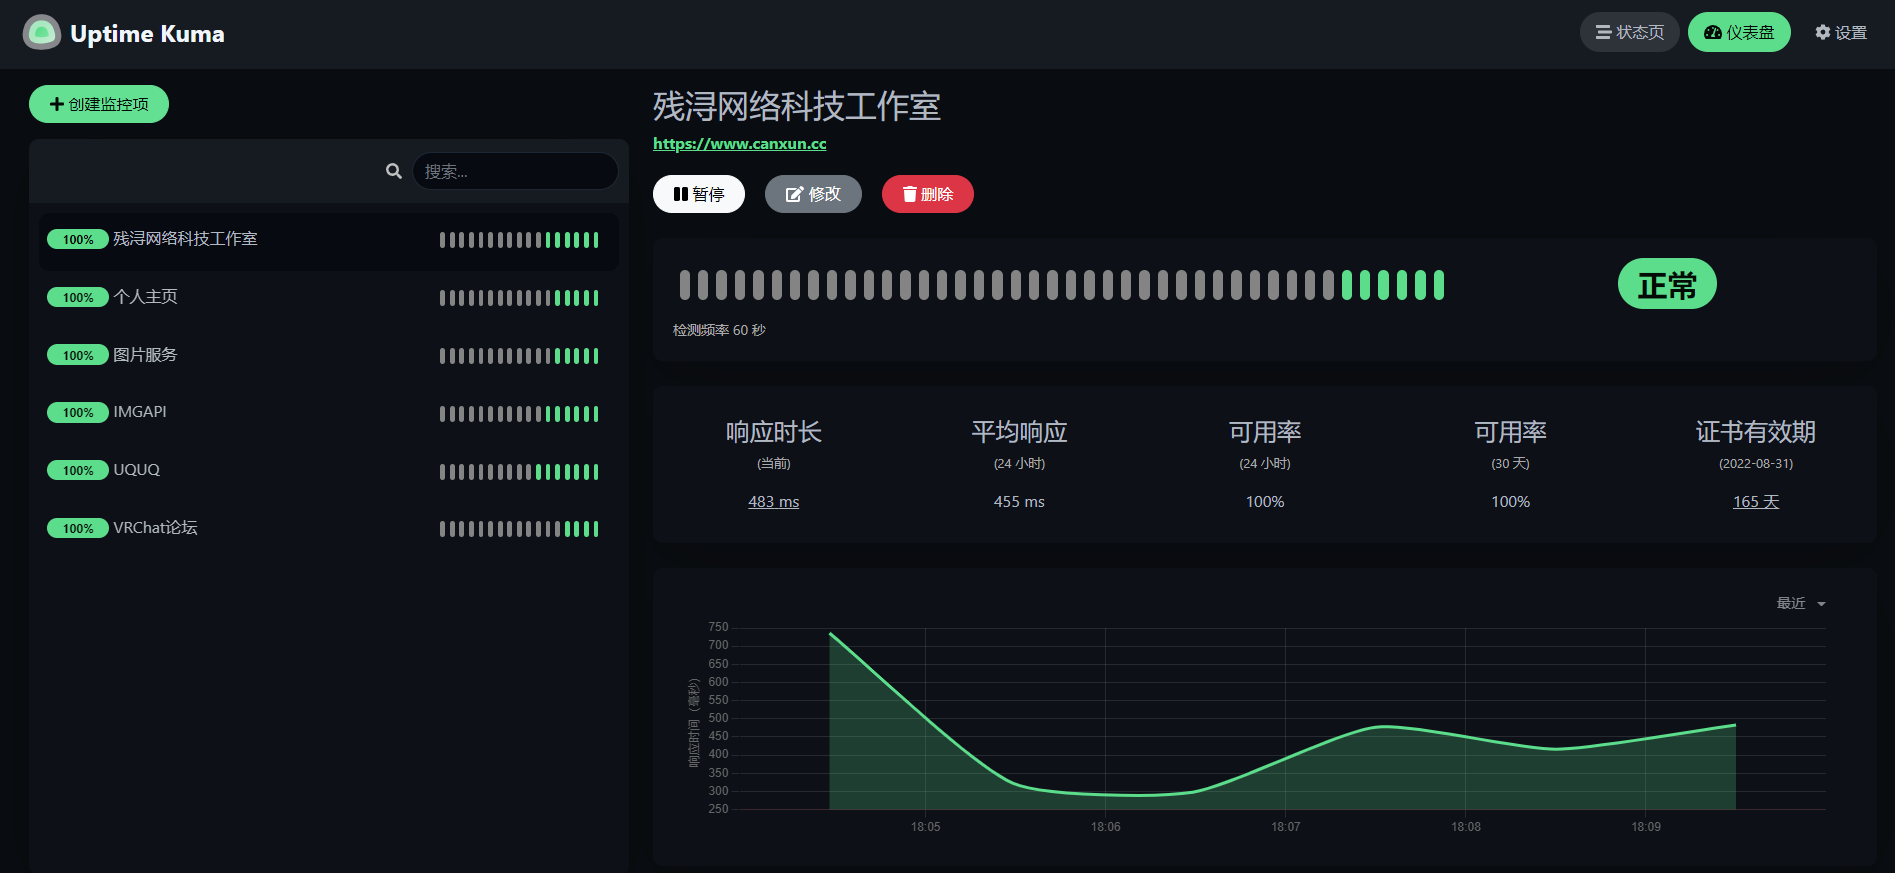The image size is (1895, 873).
Task: Click the 残浔网络科技工作室 page heading
Action: click(797, 106)
